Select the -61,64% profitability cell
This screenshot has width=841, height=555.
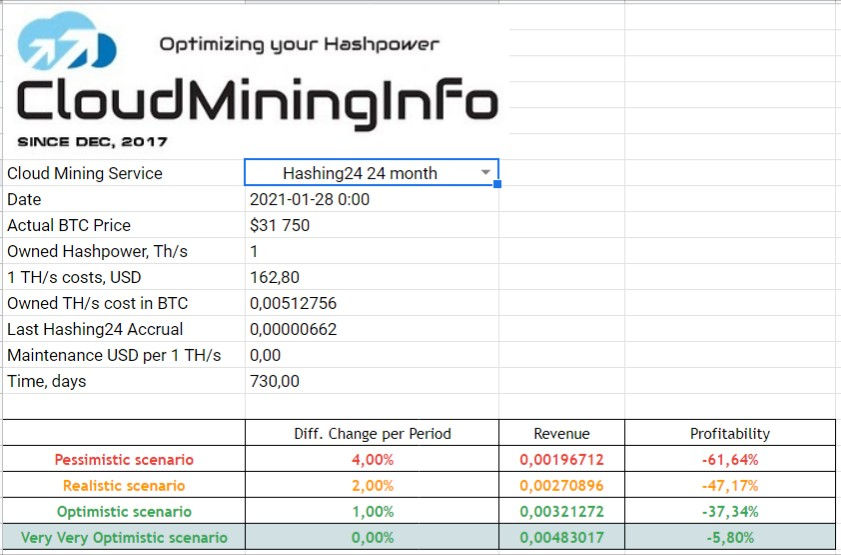click(730, 460)
